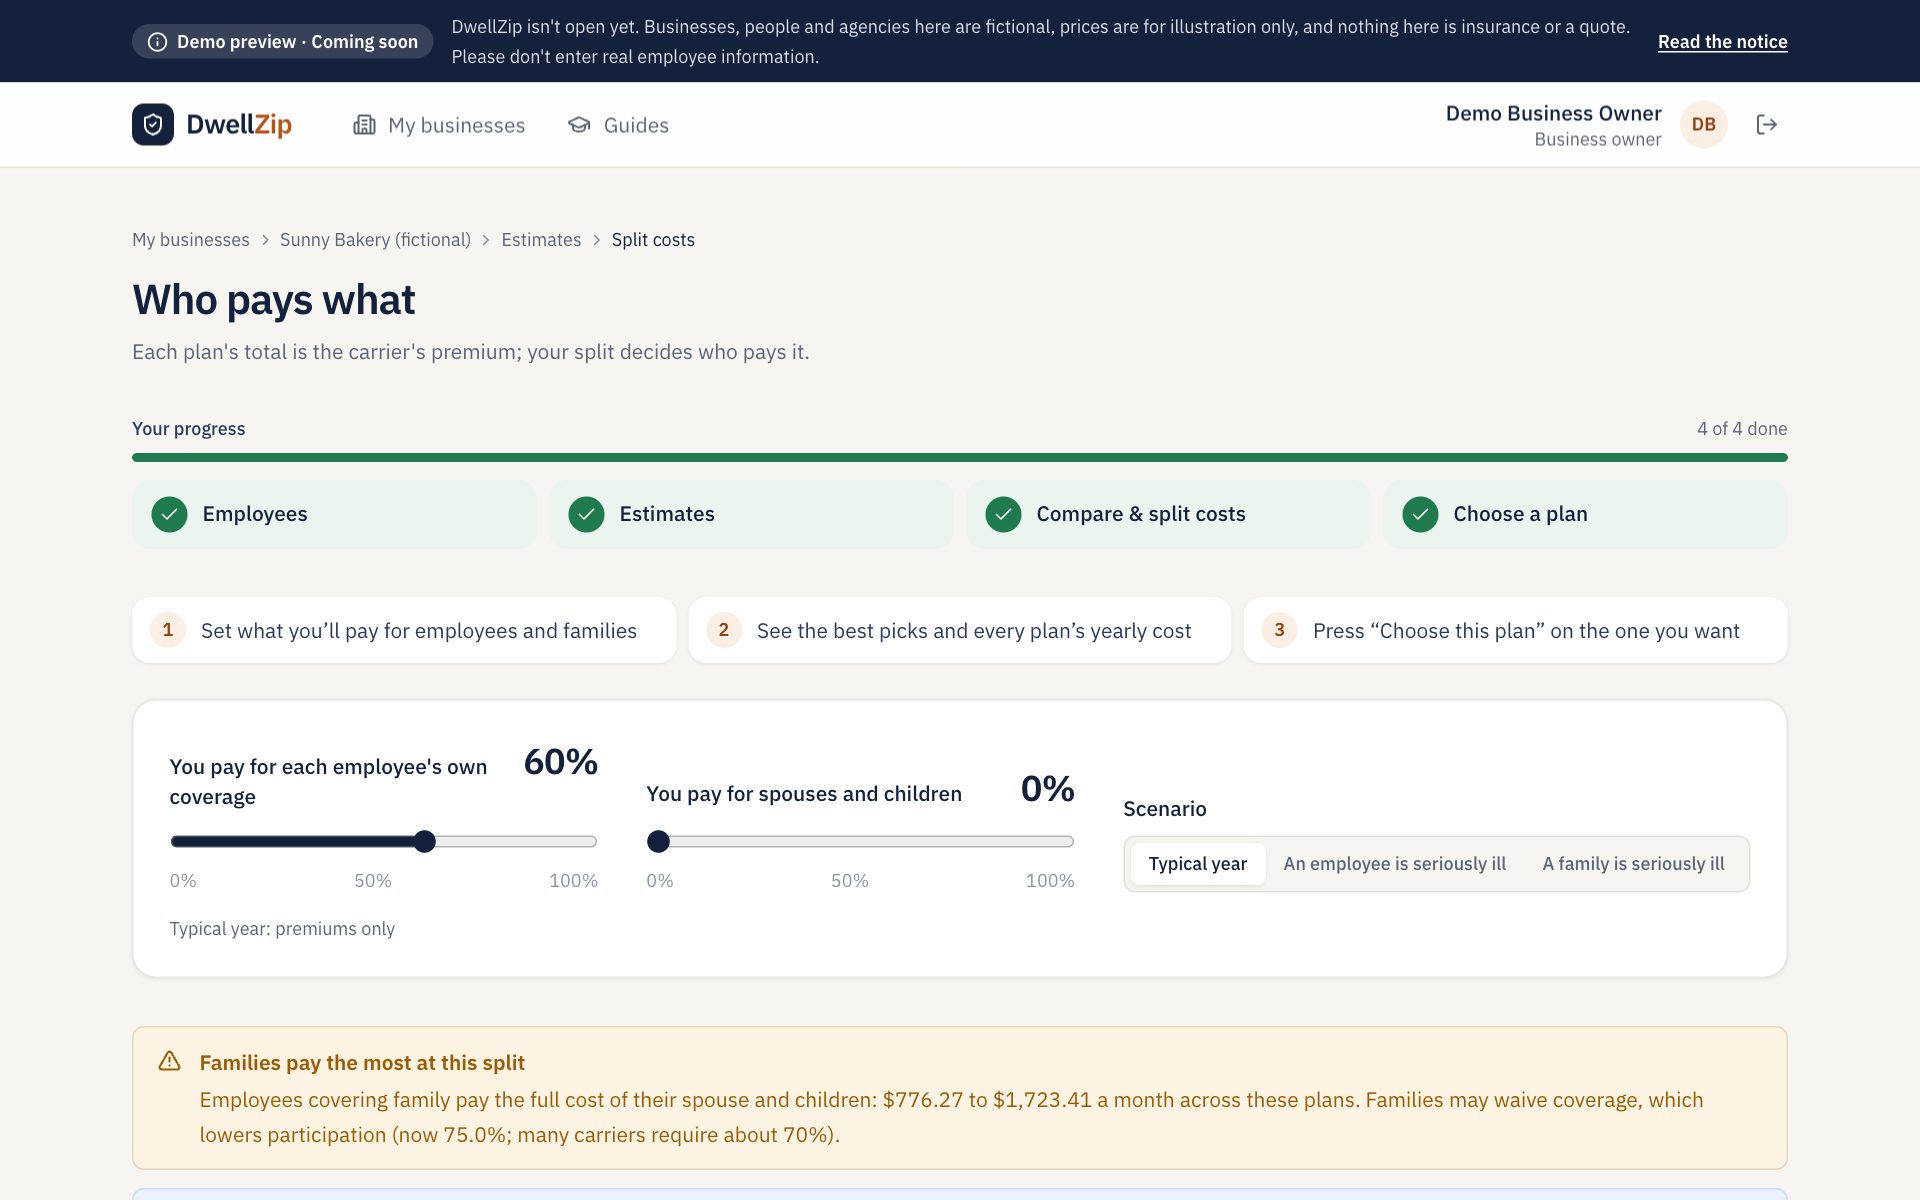
Task: Go to the Compare & split costs step
Action: pos(1168,514)
